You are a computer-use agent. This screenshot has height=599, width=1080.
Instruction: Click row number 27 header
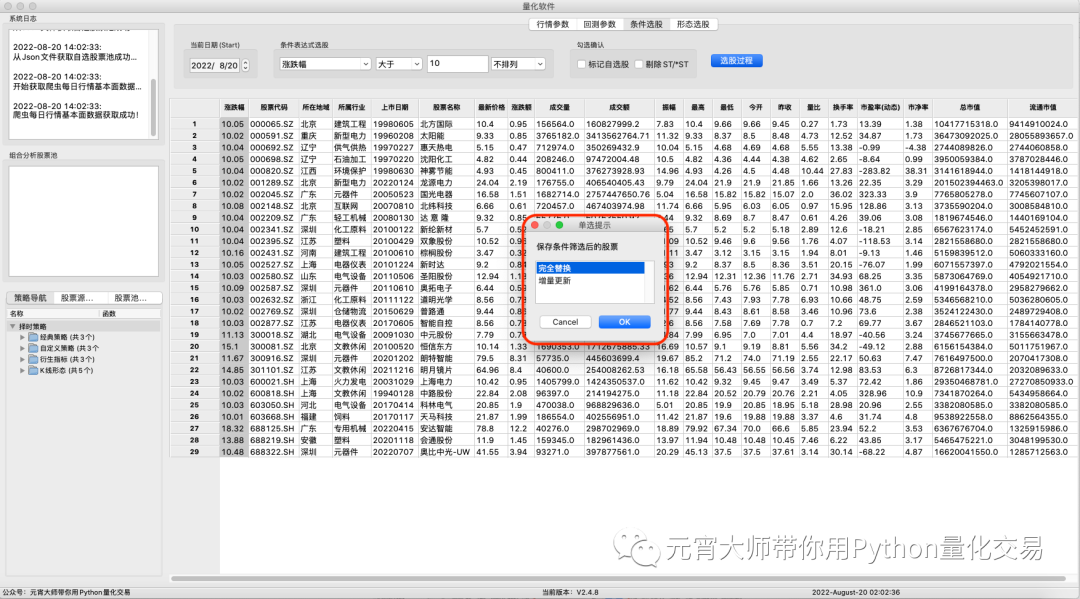(195, 428)
